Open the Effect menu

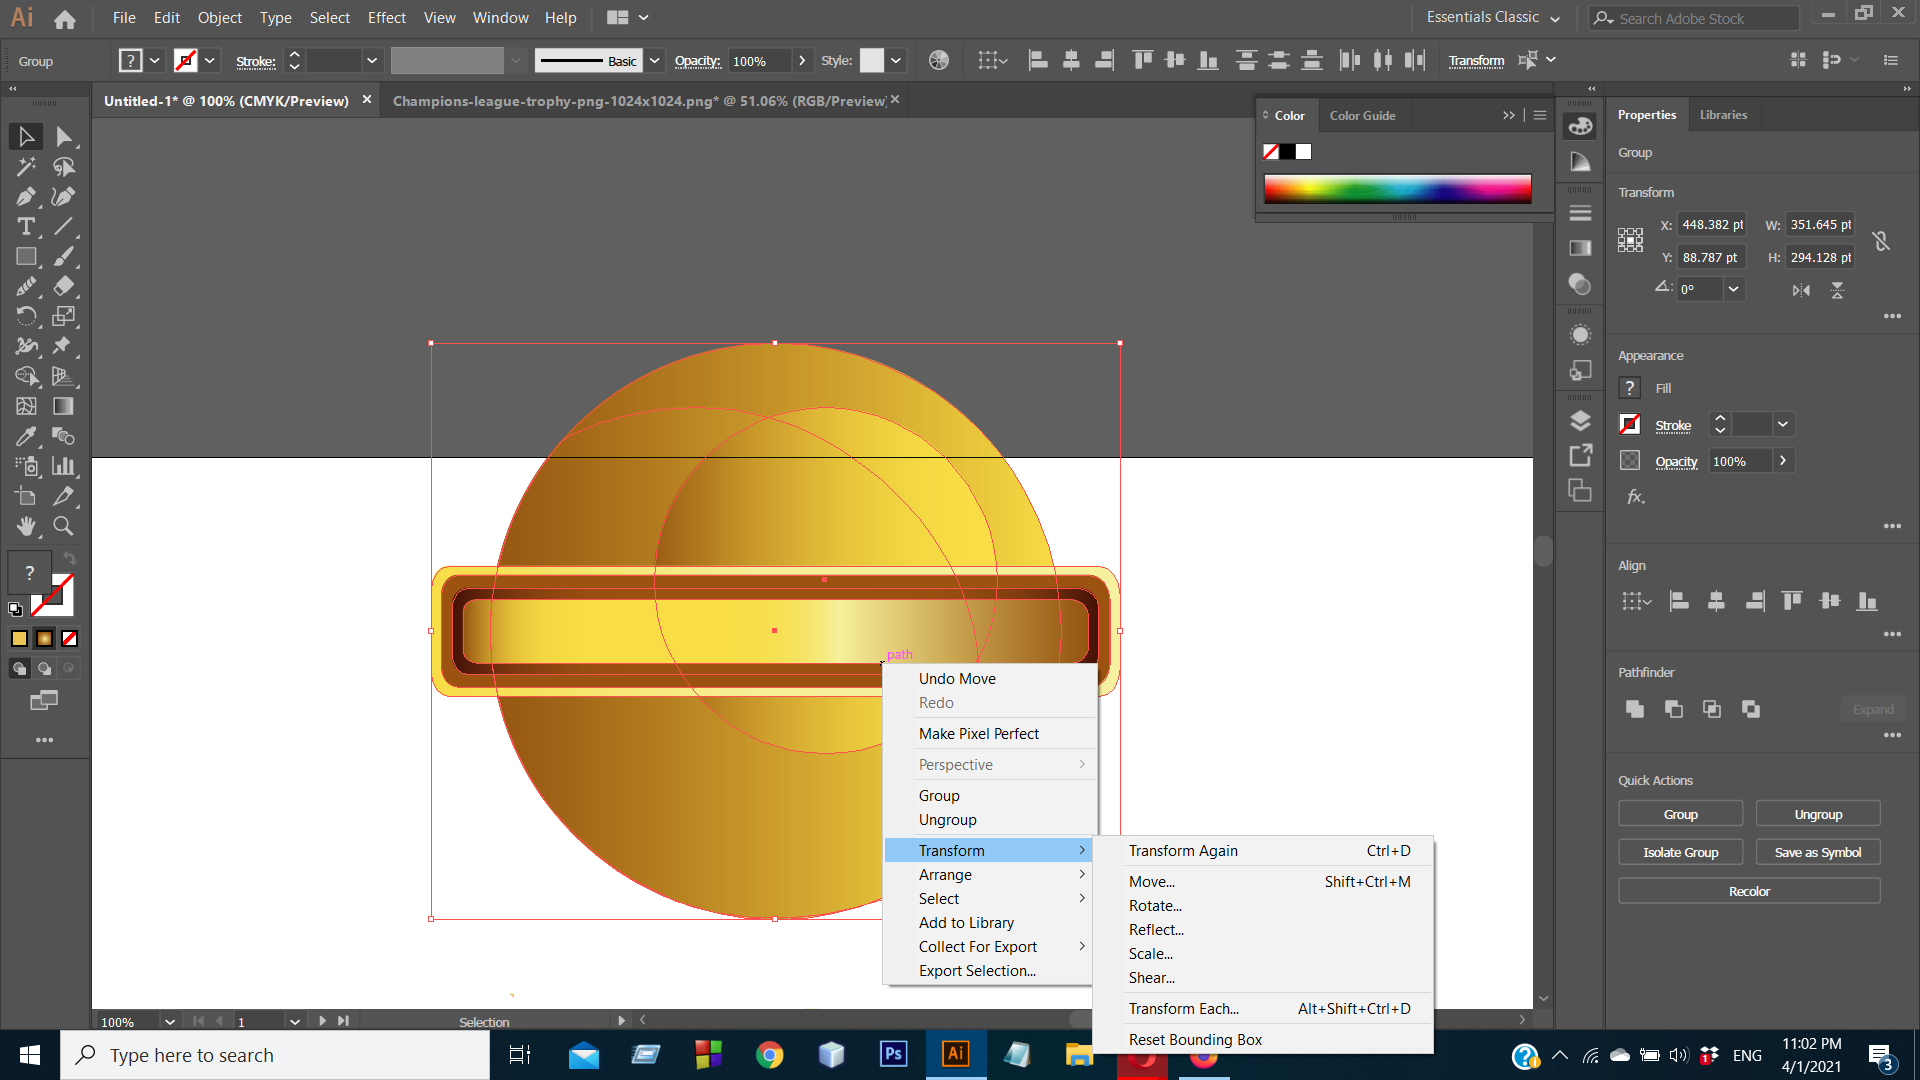(386, 18)
